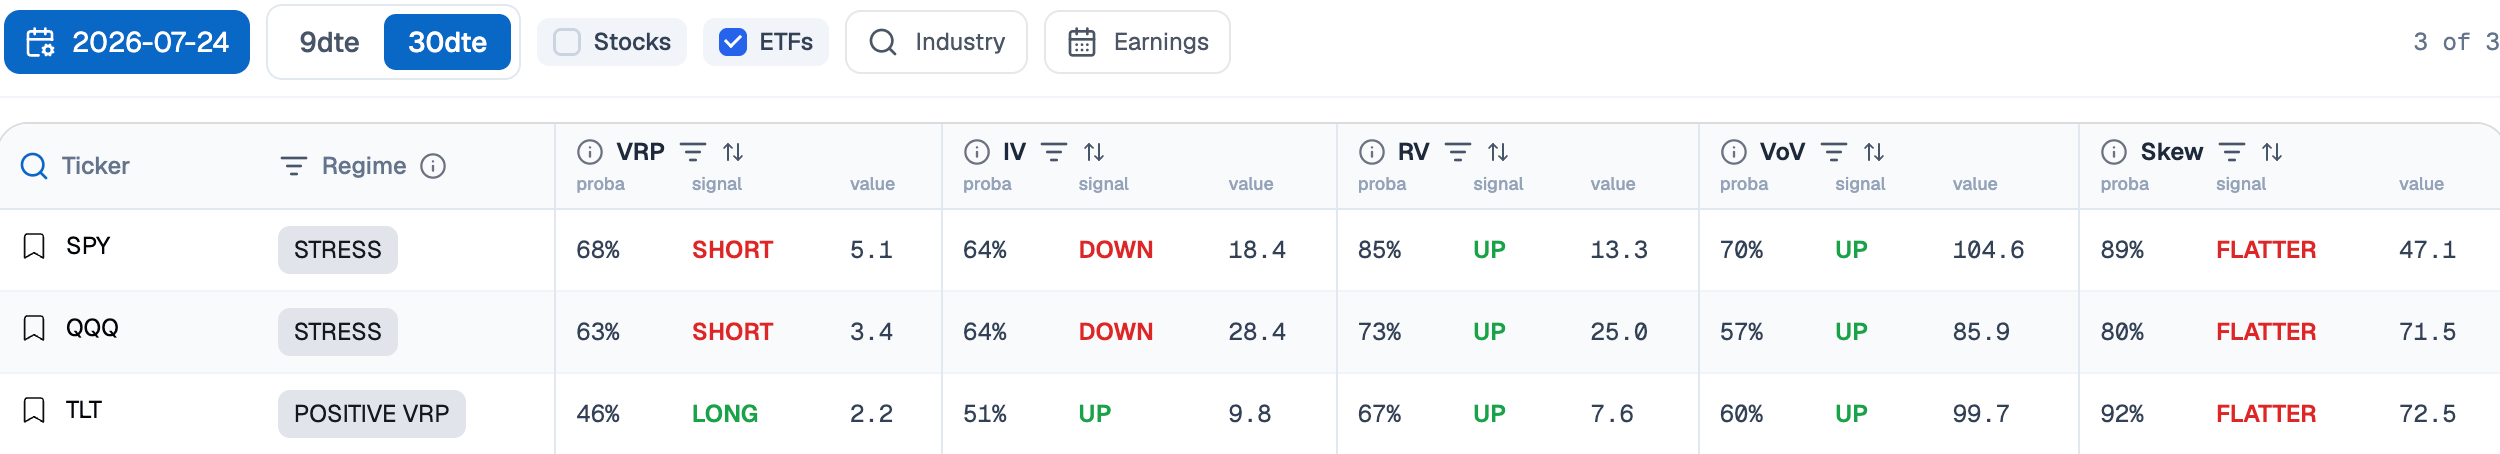The height and width of the screenshot is (454, 2500).
Task: Open the Regime info icon
Action: (x=433, y=166)
